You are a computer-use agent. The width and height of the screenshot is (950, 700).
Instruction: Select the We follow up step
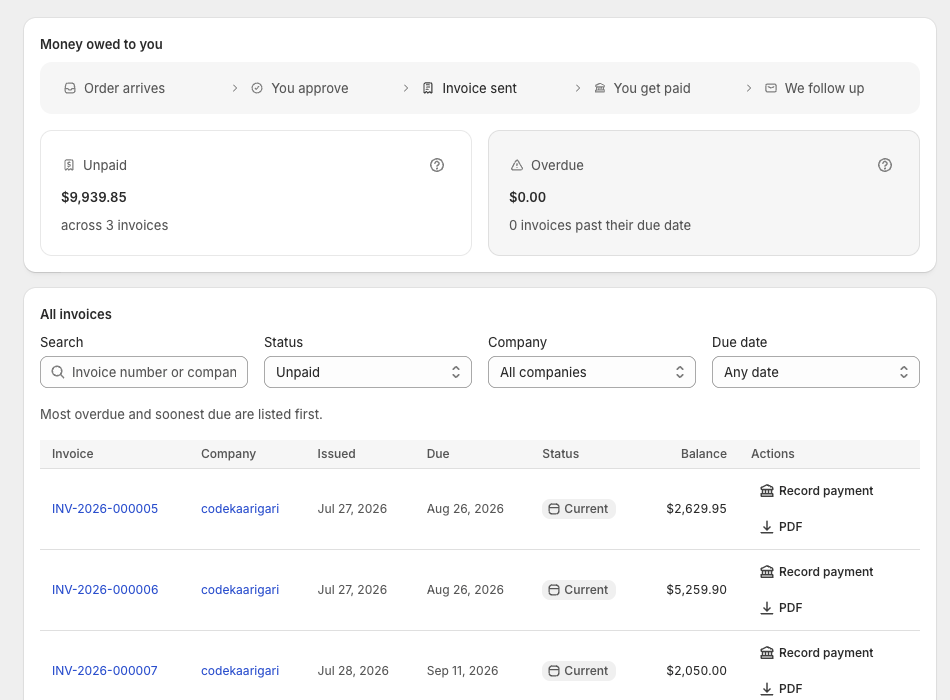[814, 88]
